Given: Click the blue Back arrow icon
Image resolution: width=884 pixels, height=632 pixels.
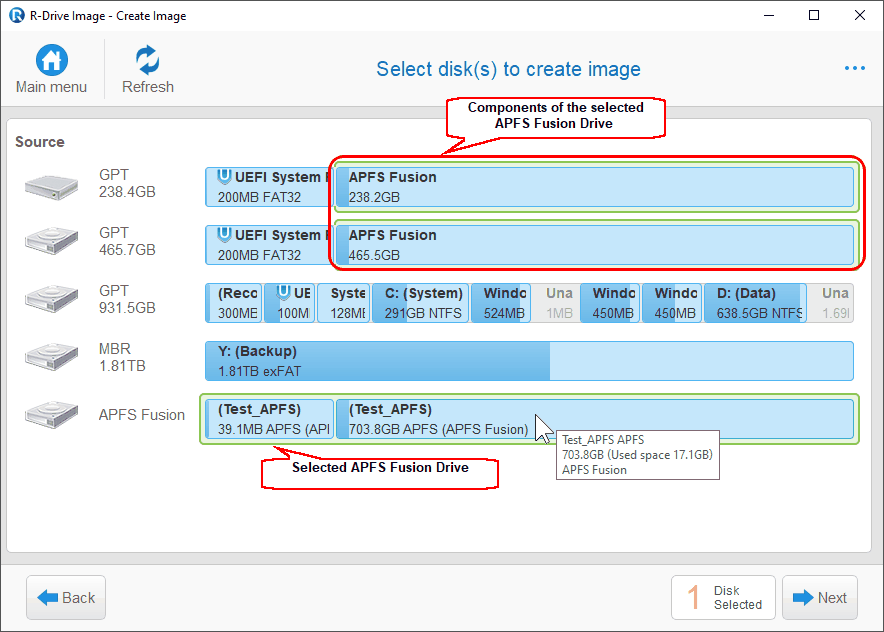Looking at the screenshot, I should (x=48, y=598).
